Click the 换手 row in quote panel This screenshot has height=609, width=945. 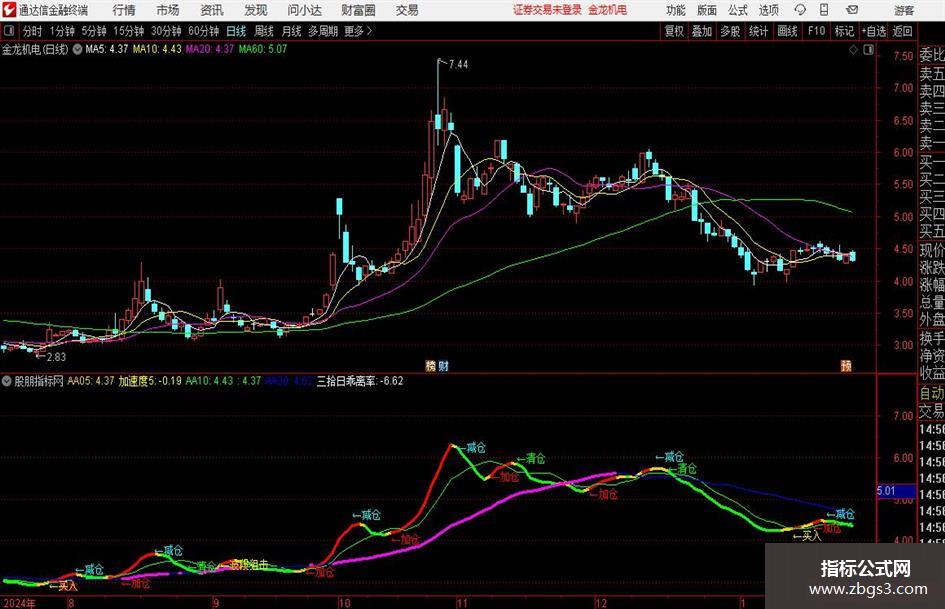click(932, 338)
